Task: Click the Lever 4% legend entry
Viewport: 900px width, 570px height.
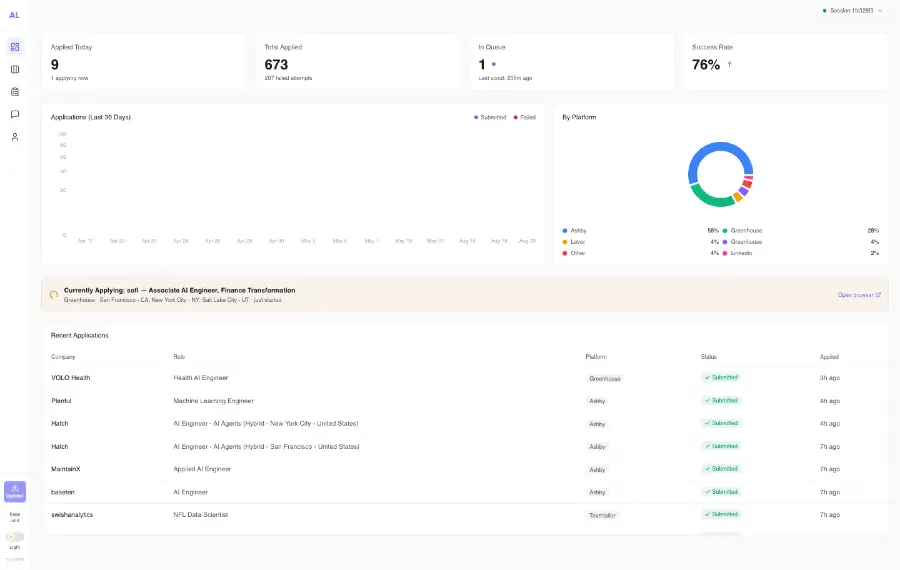Action: tap(641, 242)
